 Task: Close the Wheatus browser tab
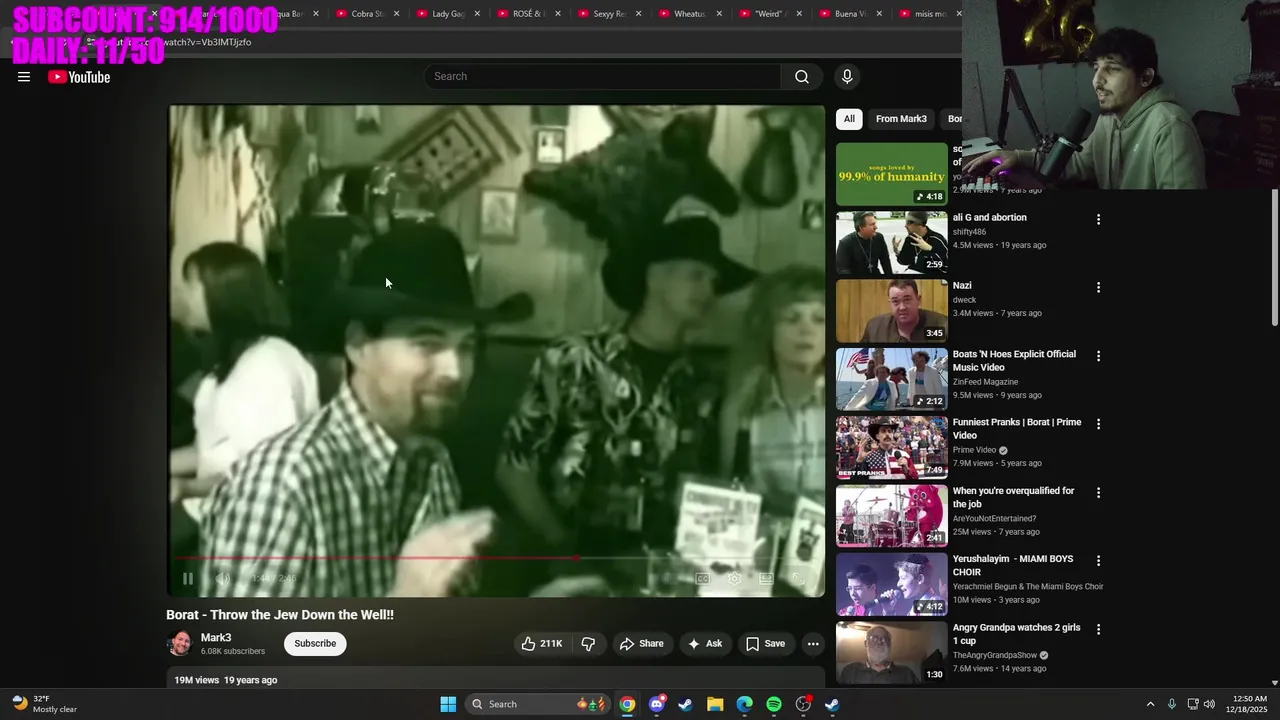click(719, 14)
